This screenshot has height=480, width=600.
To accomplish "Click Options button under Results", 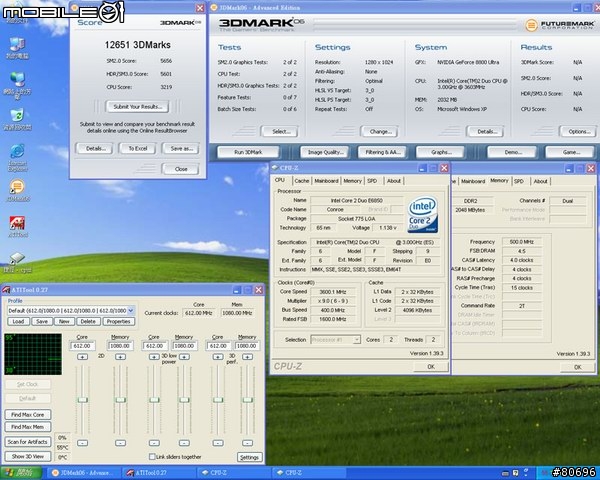I will pyautogui.click(x=578, y=131).
